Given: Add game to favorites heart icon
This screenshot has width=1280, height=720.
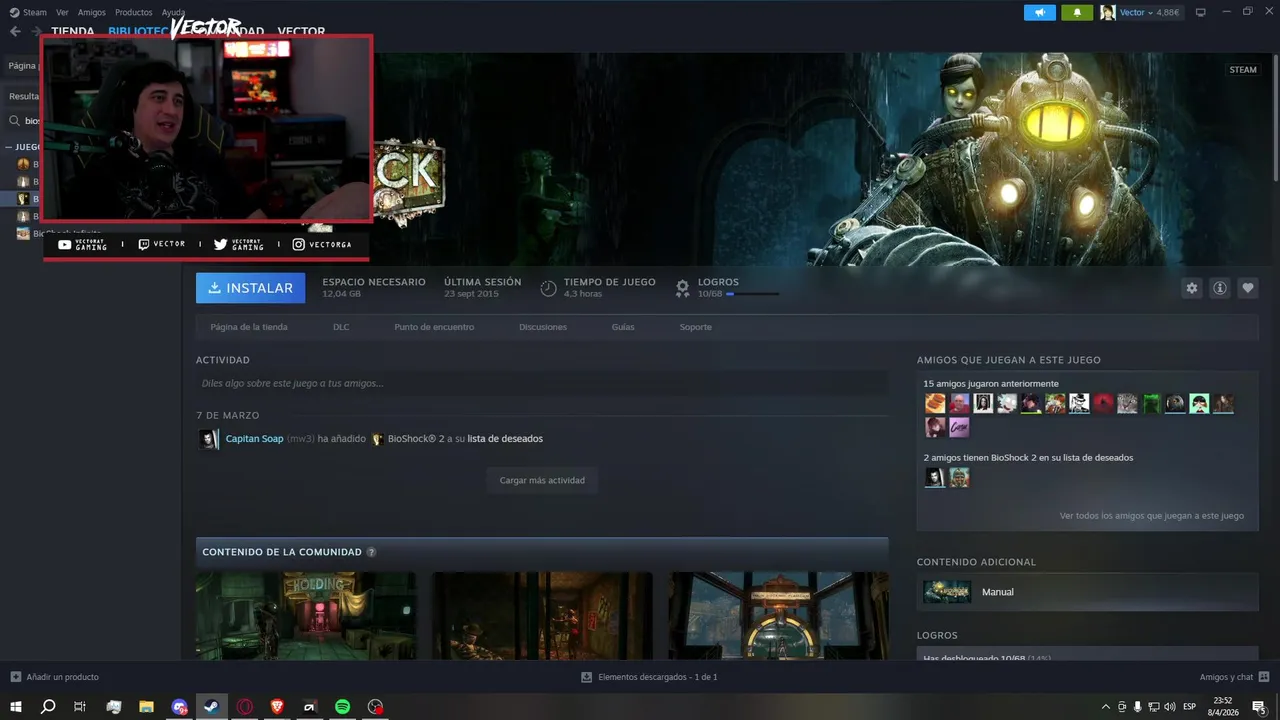Looking at the screenshot, I should coord(1248,288).
